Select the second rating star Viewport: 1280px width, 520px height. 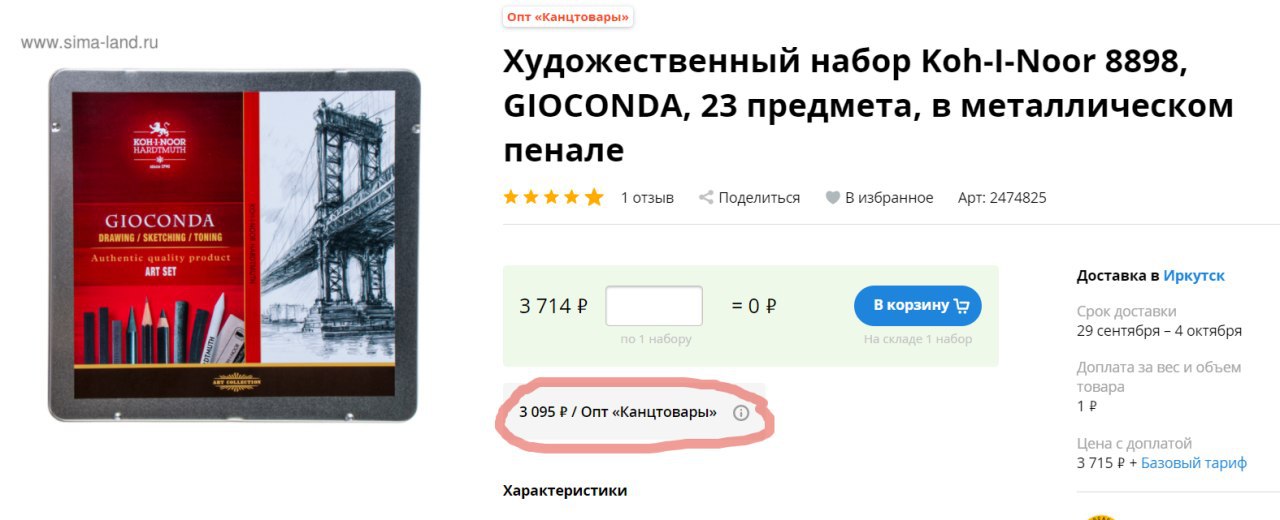tap(532, 197)
